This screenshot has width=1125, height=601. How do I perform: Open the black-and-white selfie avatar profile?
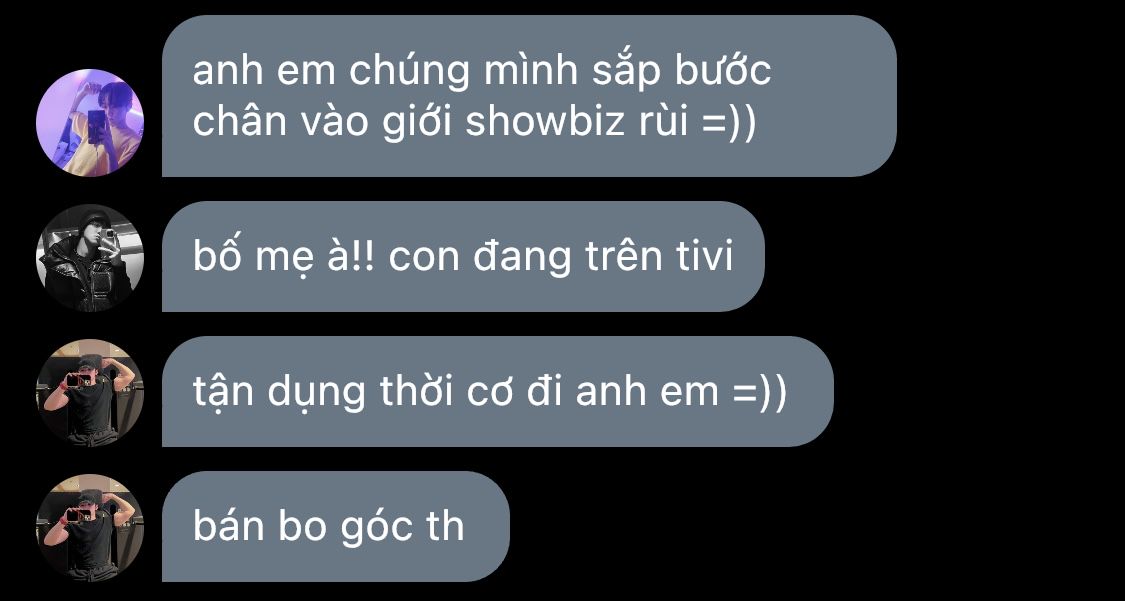tap(90, 257)
